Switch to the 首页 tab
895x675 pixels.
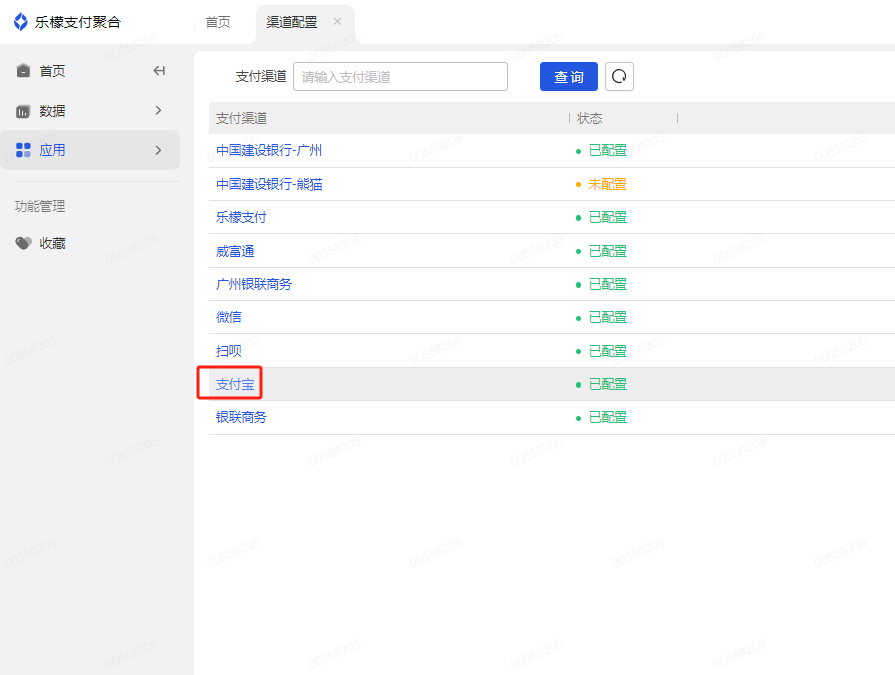tap(218, 22)
